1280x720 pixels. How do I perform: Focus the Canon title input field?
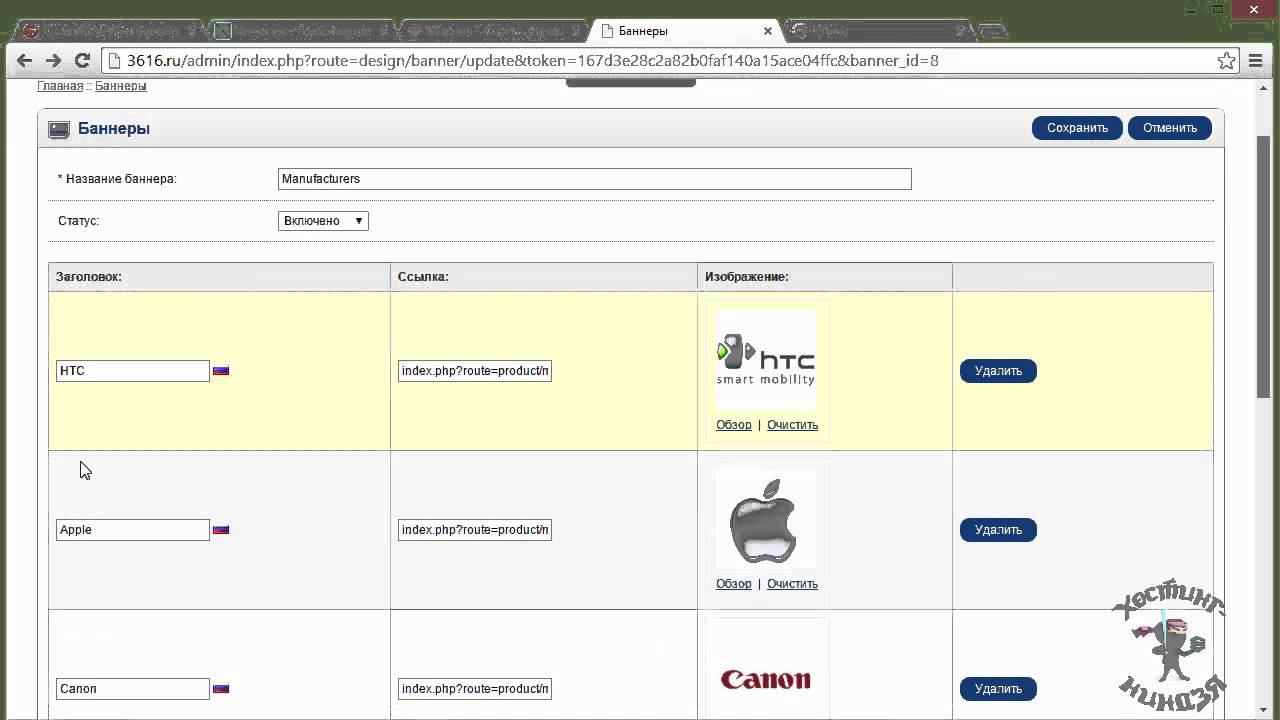pyautogui.click(x=133, y=689)
